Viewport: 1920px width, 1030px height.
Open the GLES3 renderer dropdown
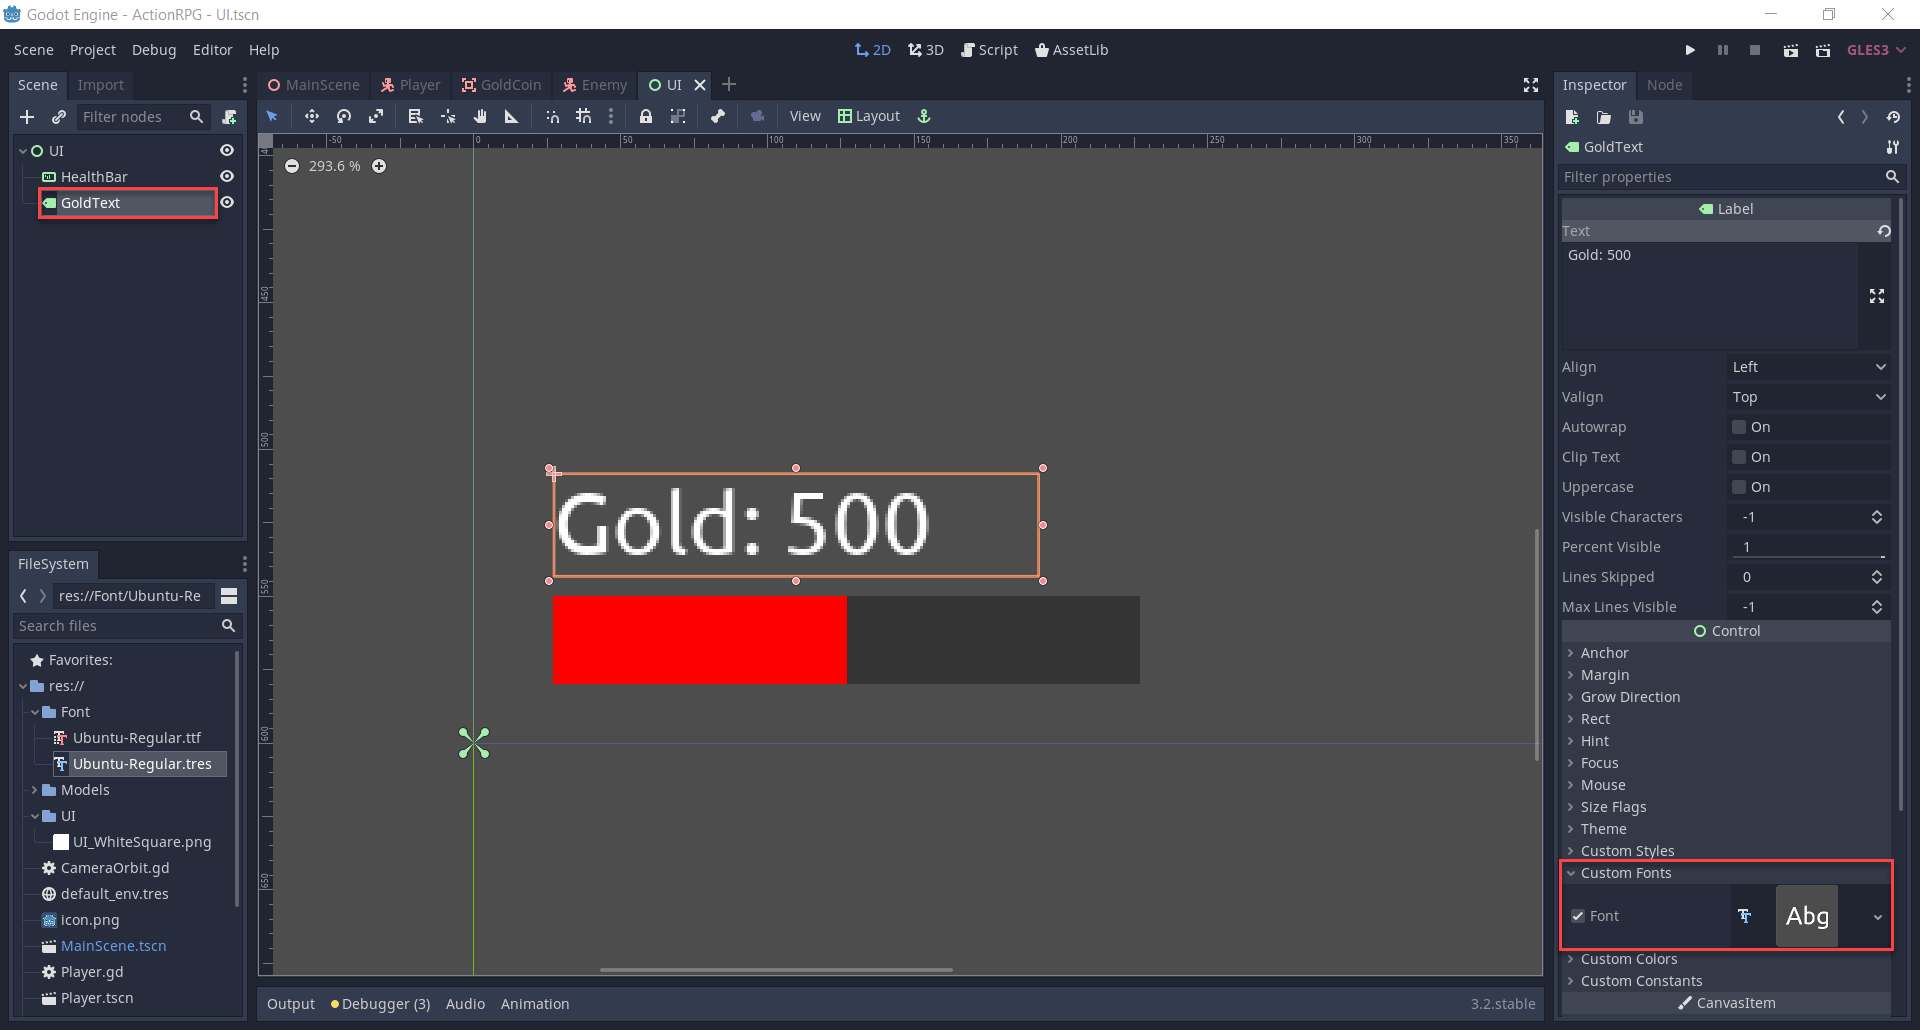tap(1875, 49)
